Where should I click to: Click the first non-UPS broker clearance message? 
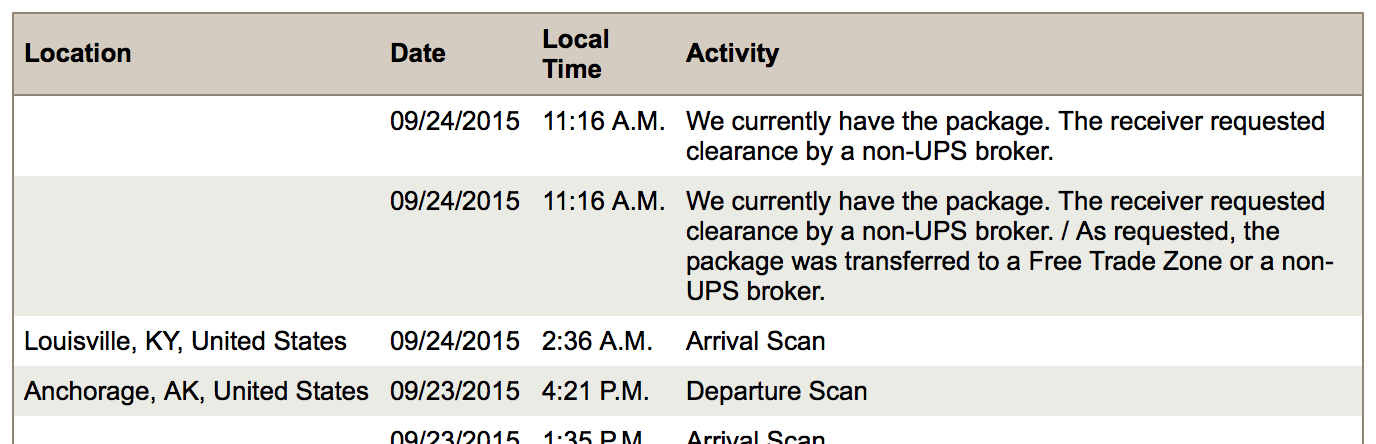pos(1005,136)
